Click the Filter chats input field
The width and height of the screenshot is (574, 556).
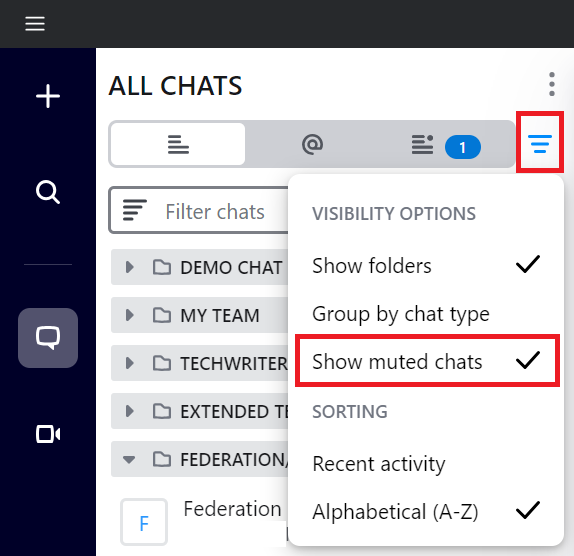pyautogui.click(x=200, y=210)
